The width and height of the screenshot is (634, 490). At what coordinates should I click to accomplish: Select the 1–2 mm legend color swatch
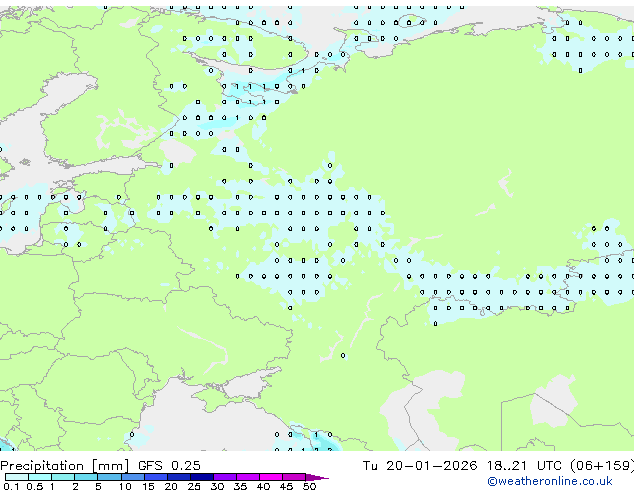[x=63, y=477]
